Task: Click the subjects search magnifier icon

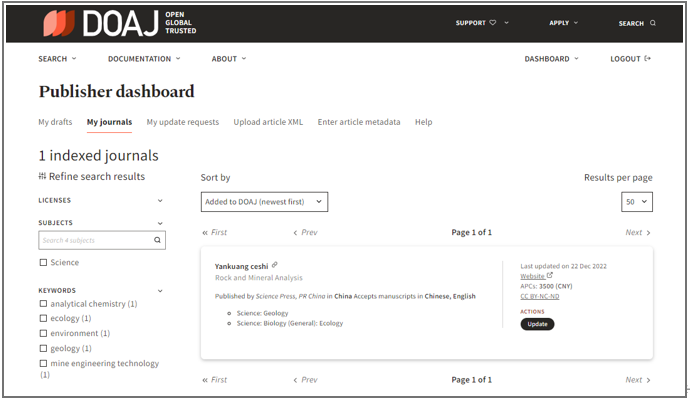Action: (x=157, y=240)
